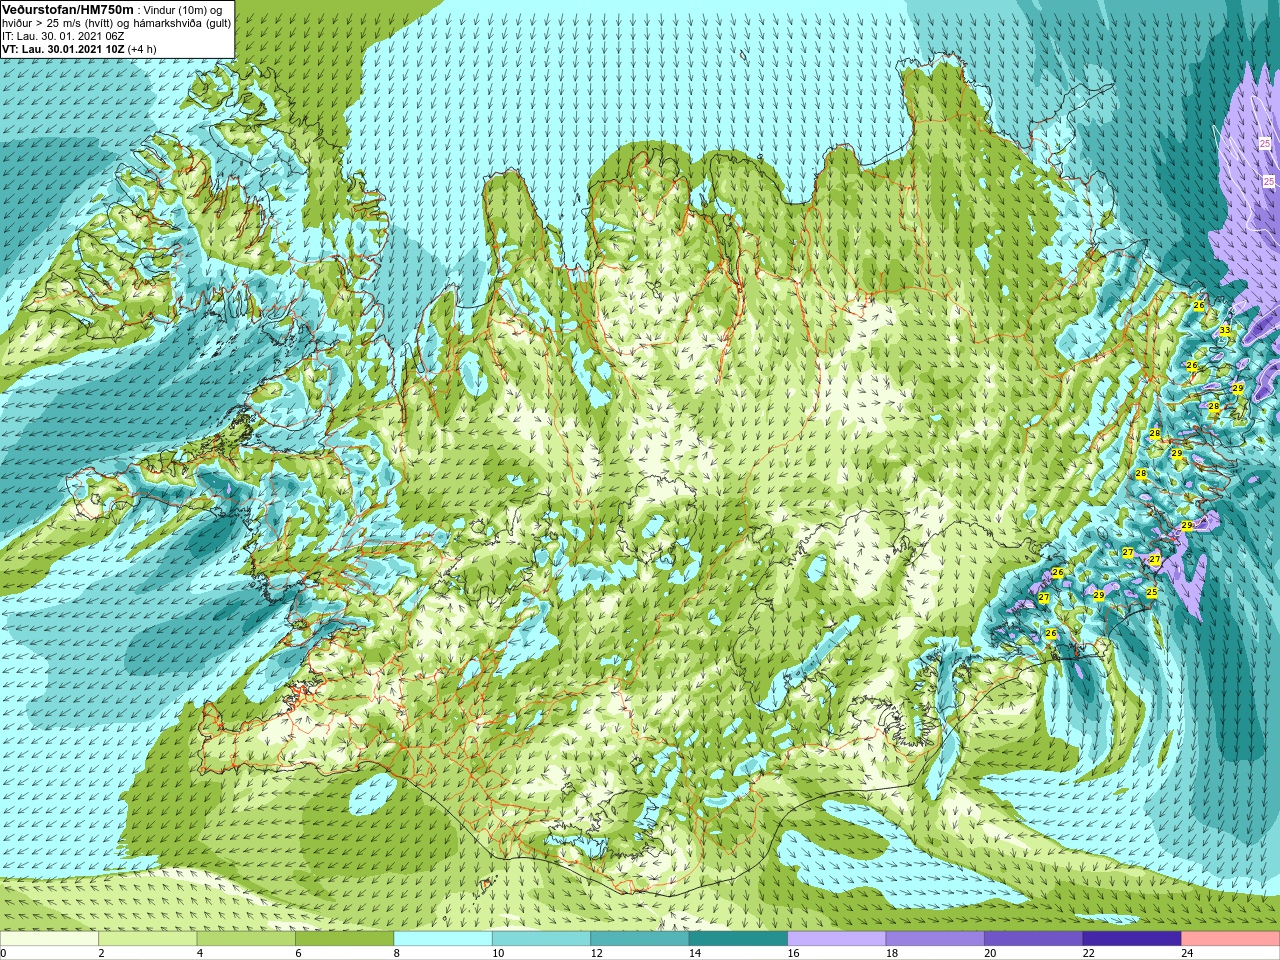Viewport: 1280px width, 960px height.
Task: Click the pale yellow 0–2 m/s legend swatch
Action: tap(49, 939)
